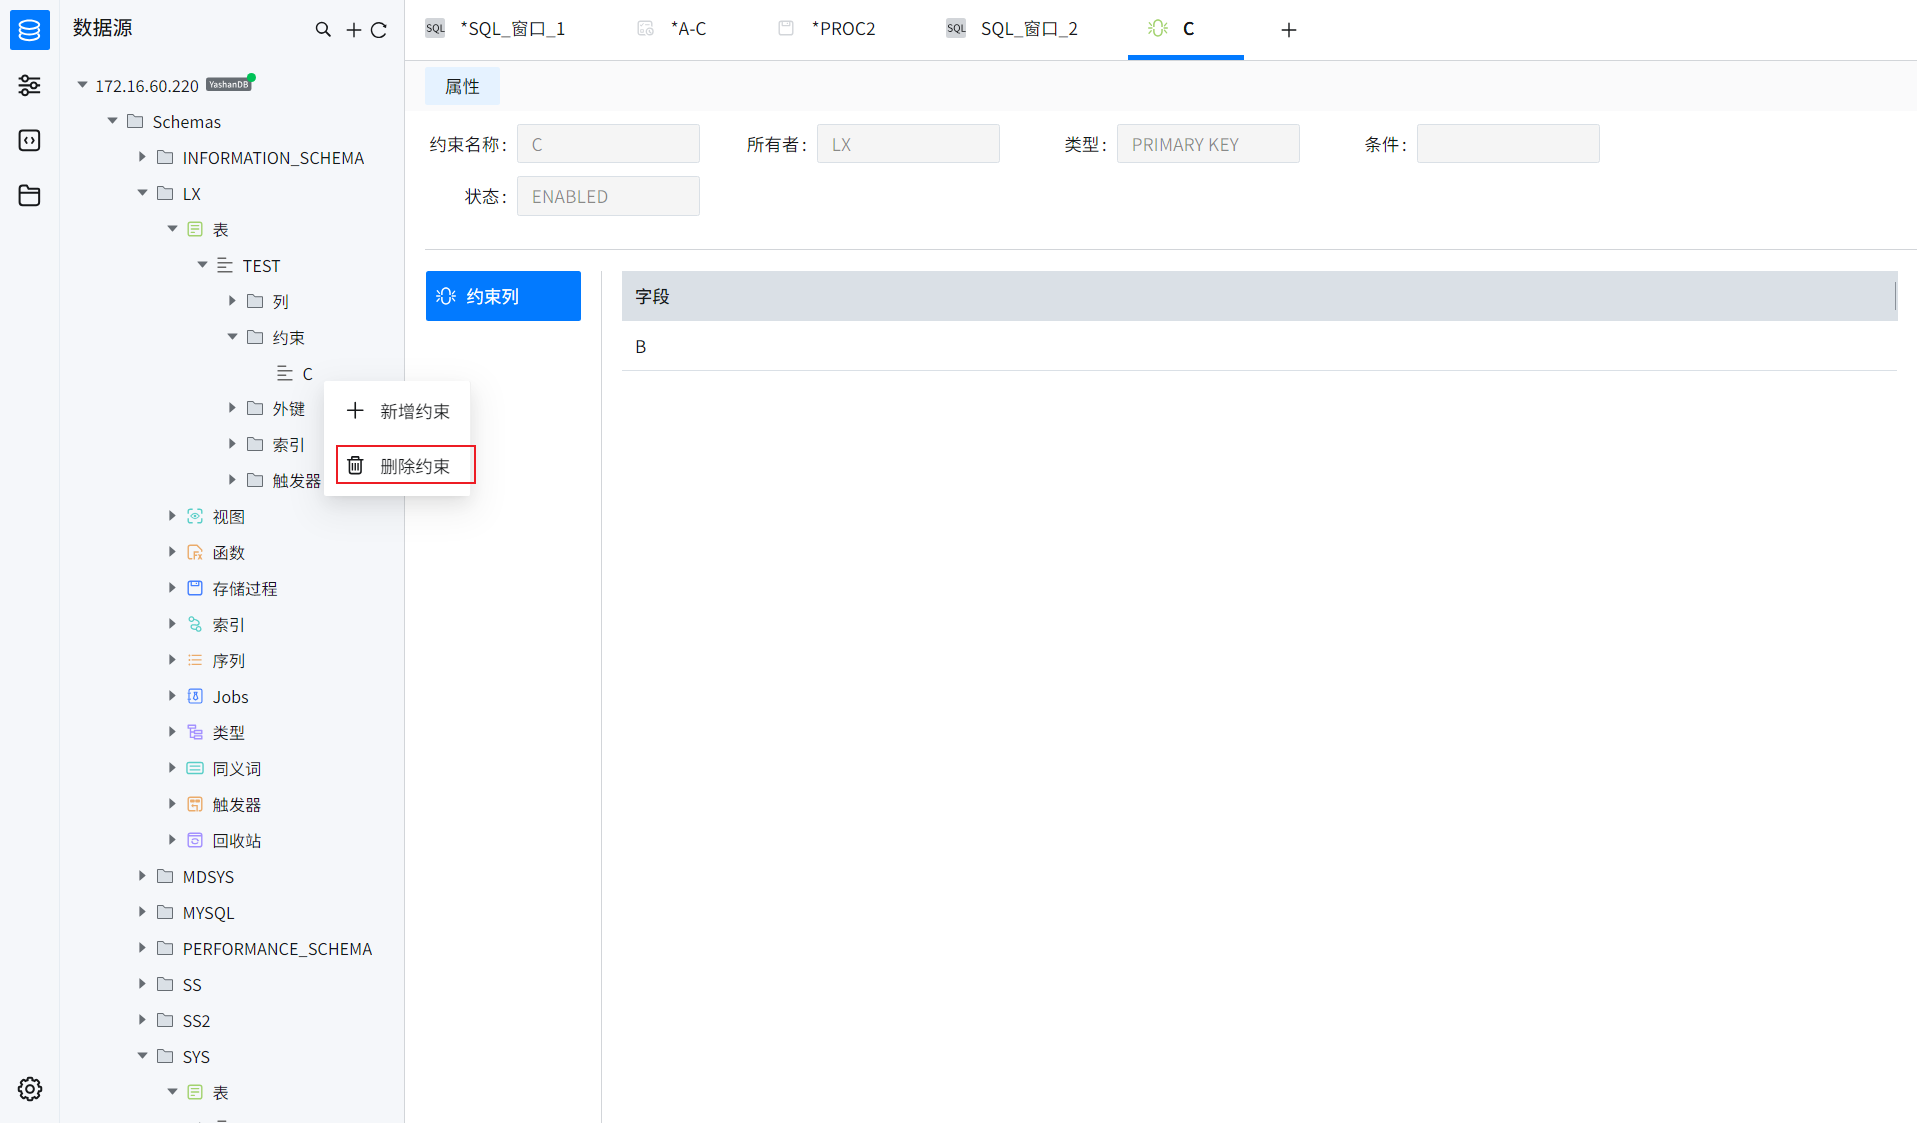Add a new tab with plus button
The image size is (1917, 1123).
coord(1288,30)
